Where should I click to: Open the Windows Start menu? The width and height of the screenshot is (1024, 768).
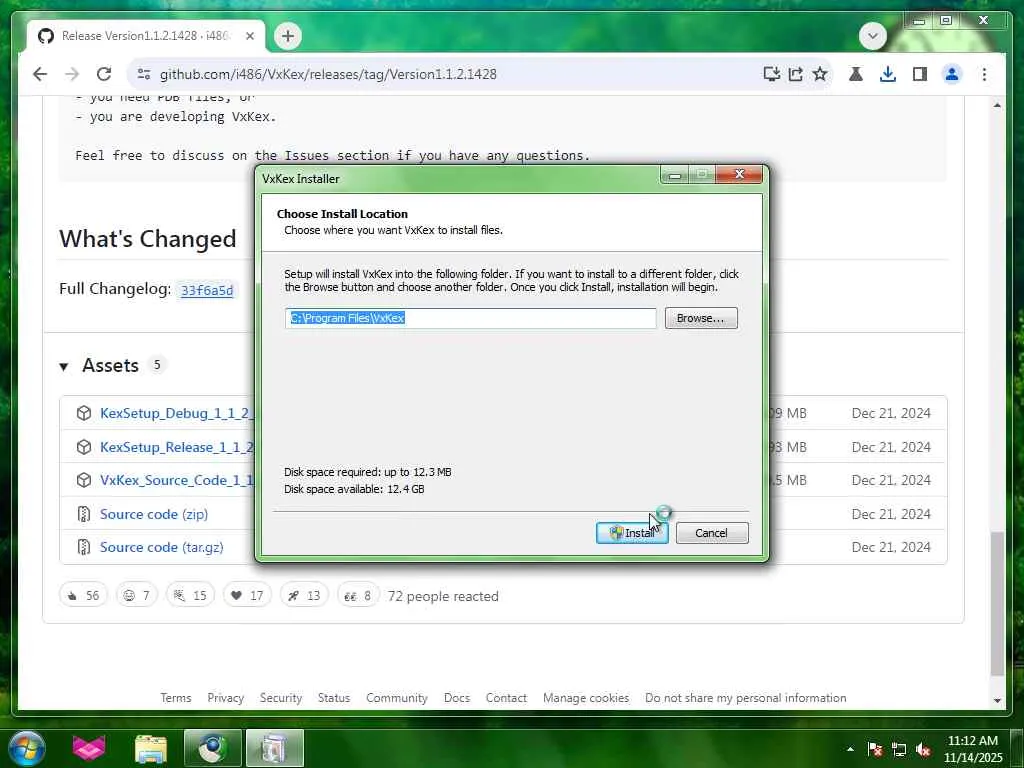(x=27, y=748)
